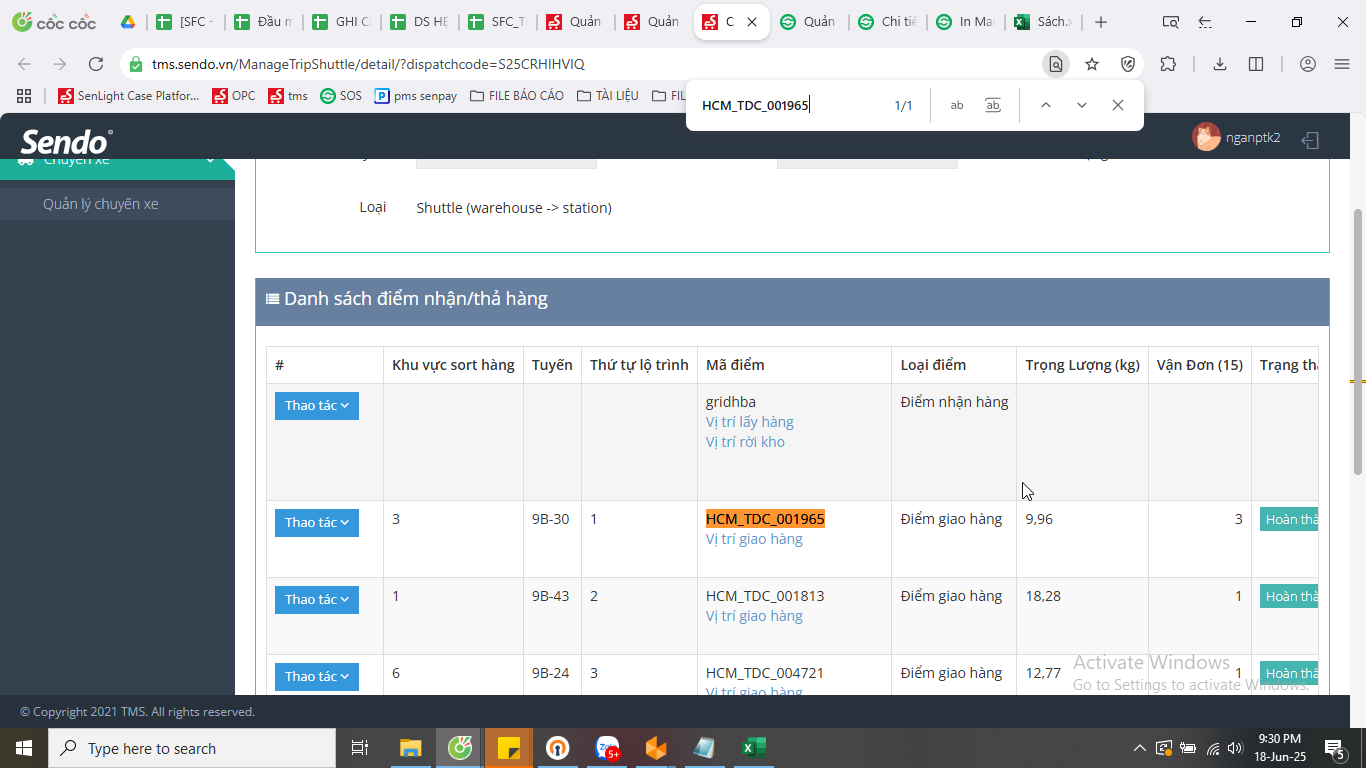Click the route cell 9B-43
The width and height of the screenshot is (1366, 768).
(x=550, y=596)
